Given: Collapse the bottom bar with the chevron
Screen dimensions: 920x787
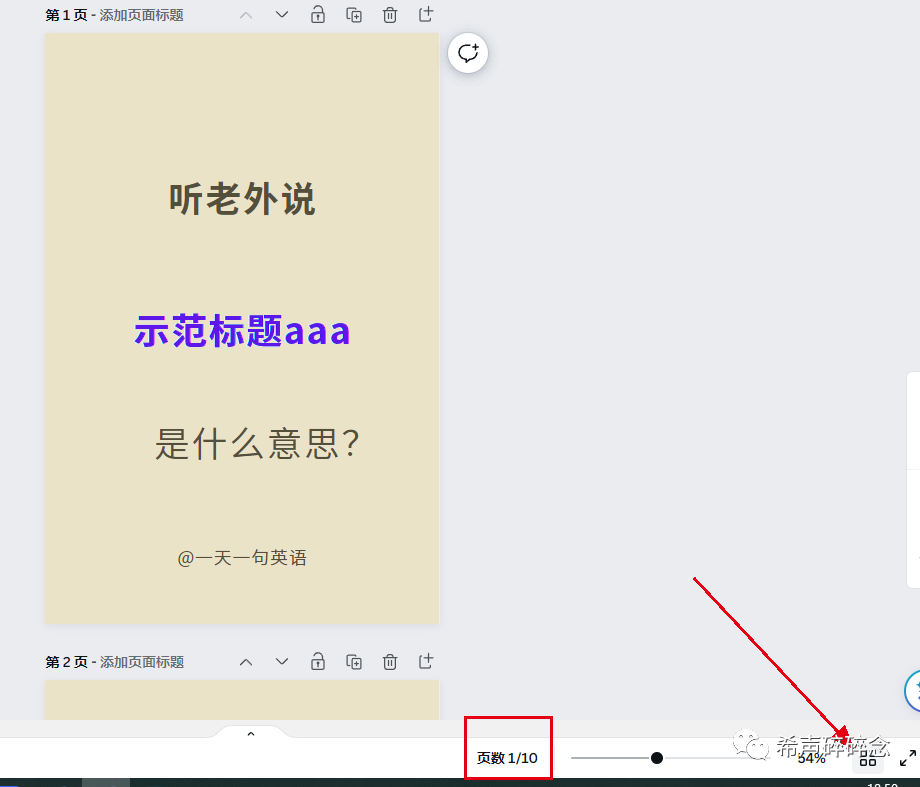Looking at the screenshot, I should 251,732.
